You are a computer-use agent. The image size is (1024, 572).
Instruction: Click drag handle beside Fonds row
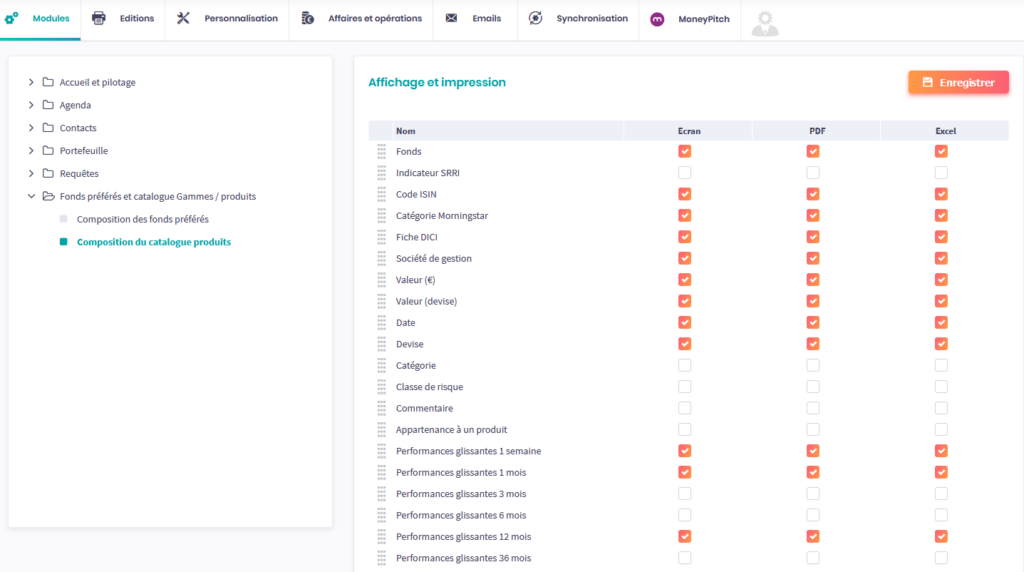[381, 151]
